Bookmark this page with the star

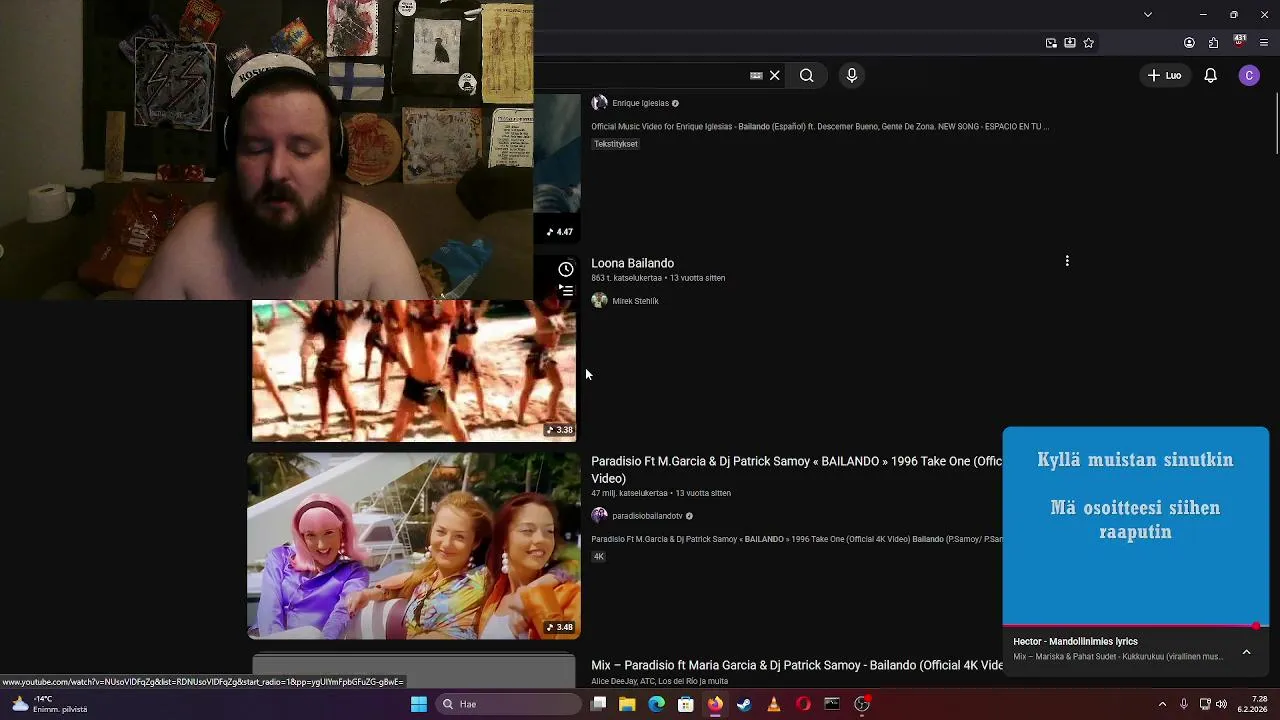point(1089,43)
